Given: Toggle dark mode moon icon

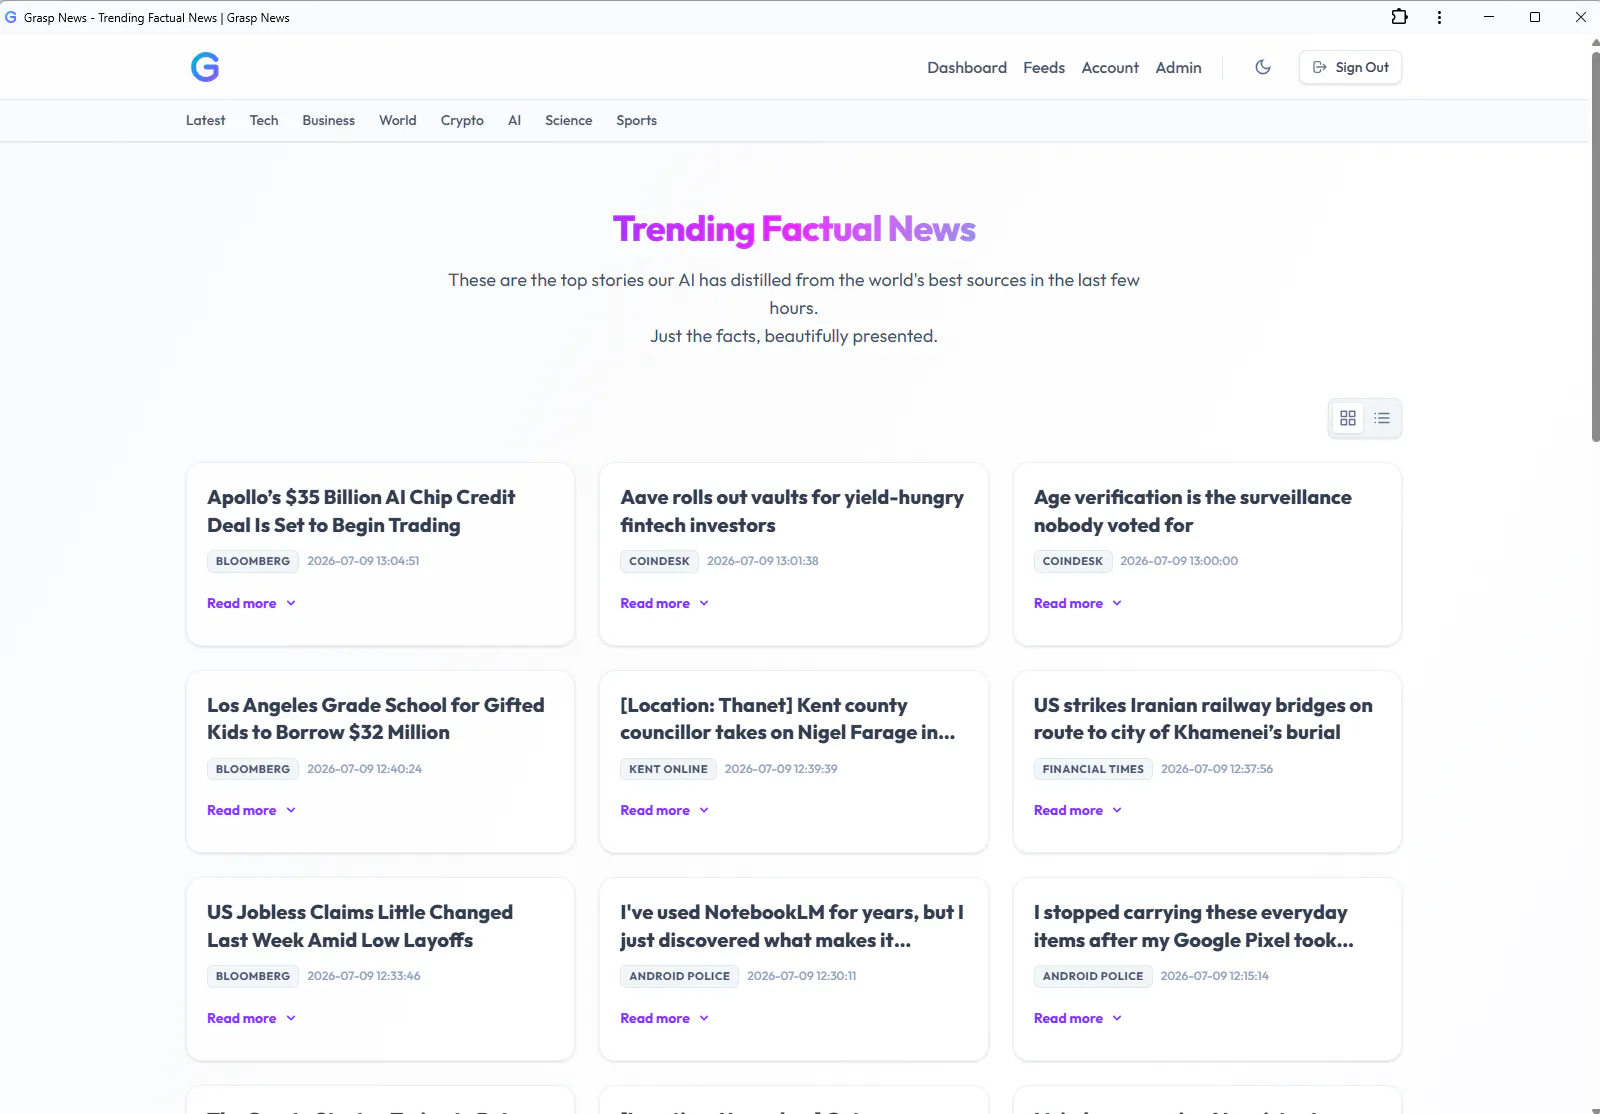Looking at the screenshot, I should [1263, 67].
